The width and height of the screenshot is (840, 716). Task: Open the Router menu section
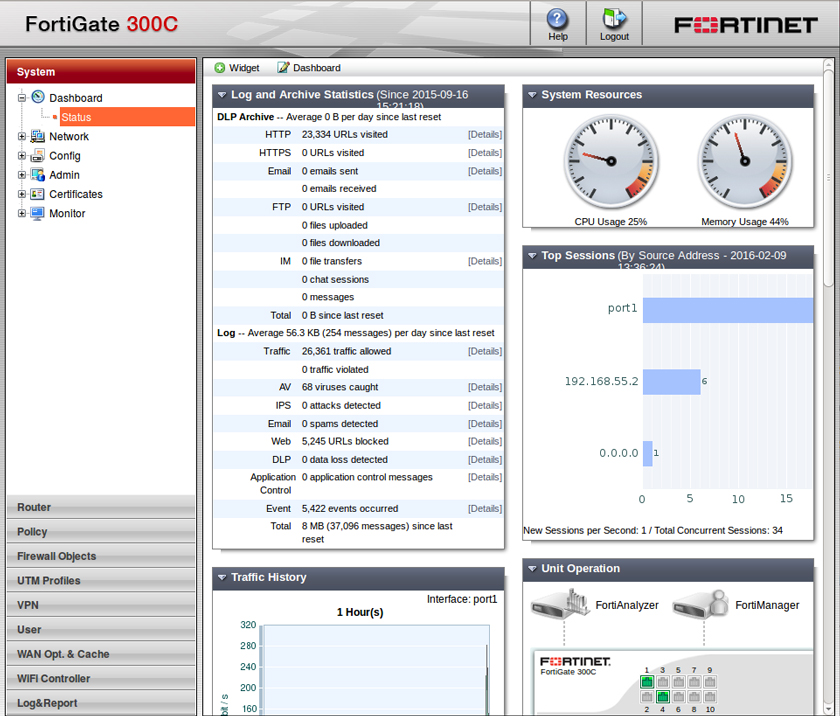(x=101, y=507)
